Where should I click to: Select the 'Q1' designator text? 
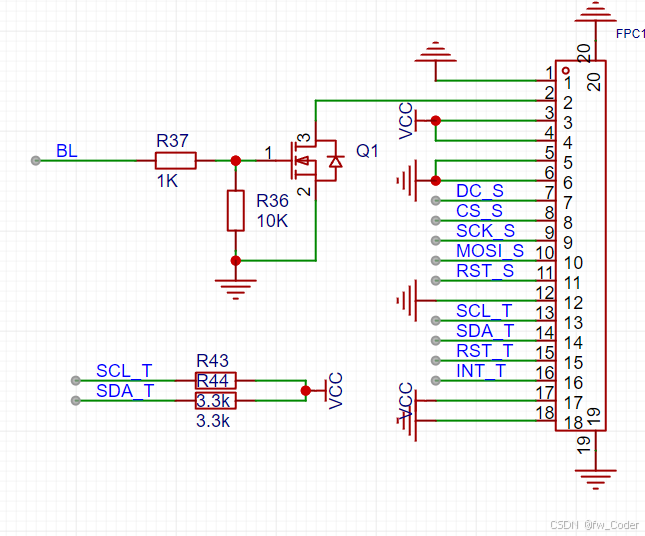[x=367, y=151]
